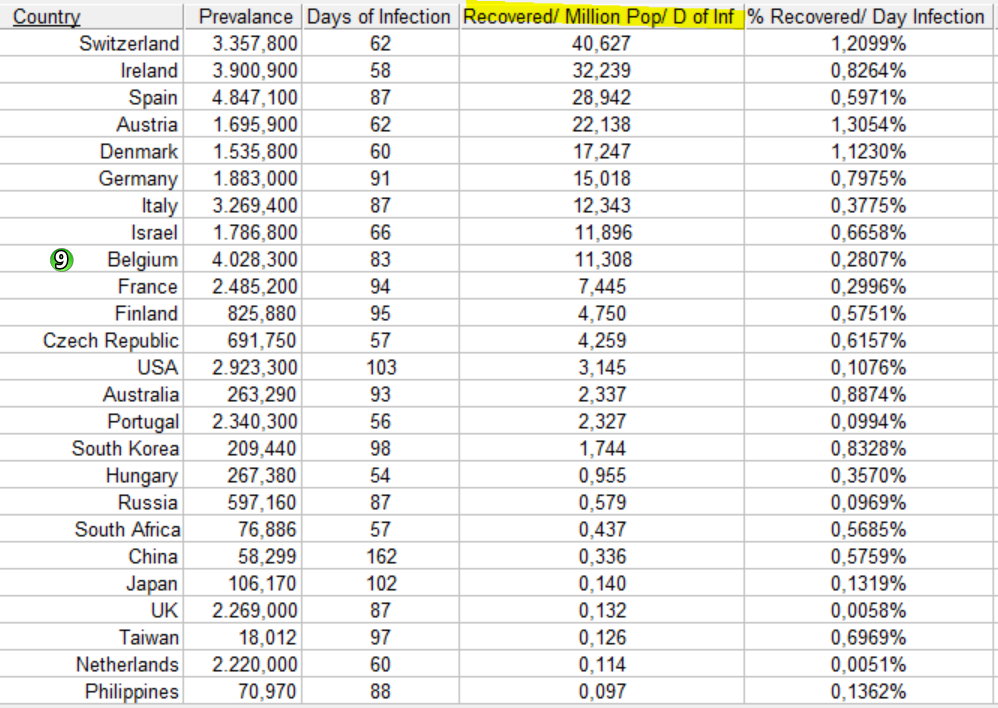Screen dimensions: 998x708
Task: Click the percentage 0,2996% for France
Action: (x=868, y=287)
